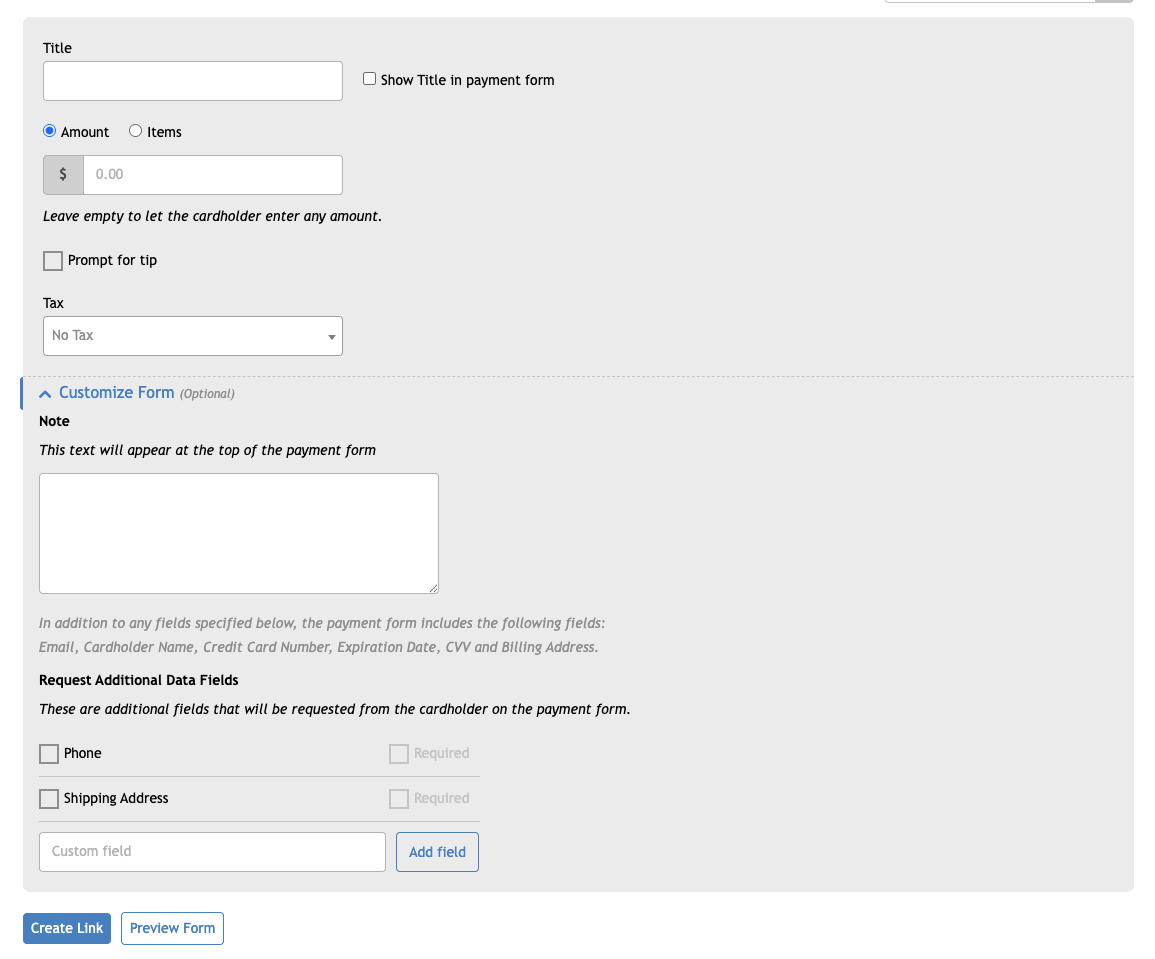Click the Customize Form collapse chevron icon
The height and width of the screenshot is (959, 1155).
pos(45,394)
